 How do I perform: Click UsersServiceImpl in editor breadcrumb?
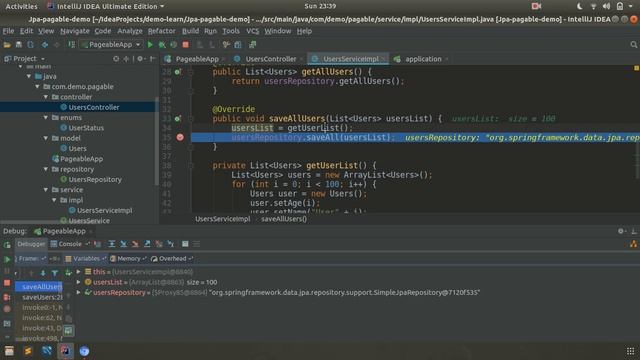(x=222, y=219)
